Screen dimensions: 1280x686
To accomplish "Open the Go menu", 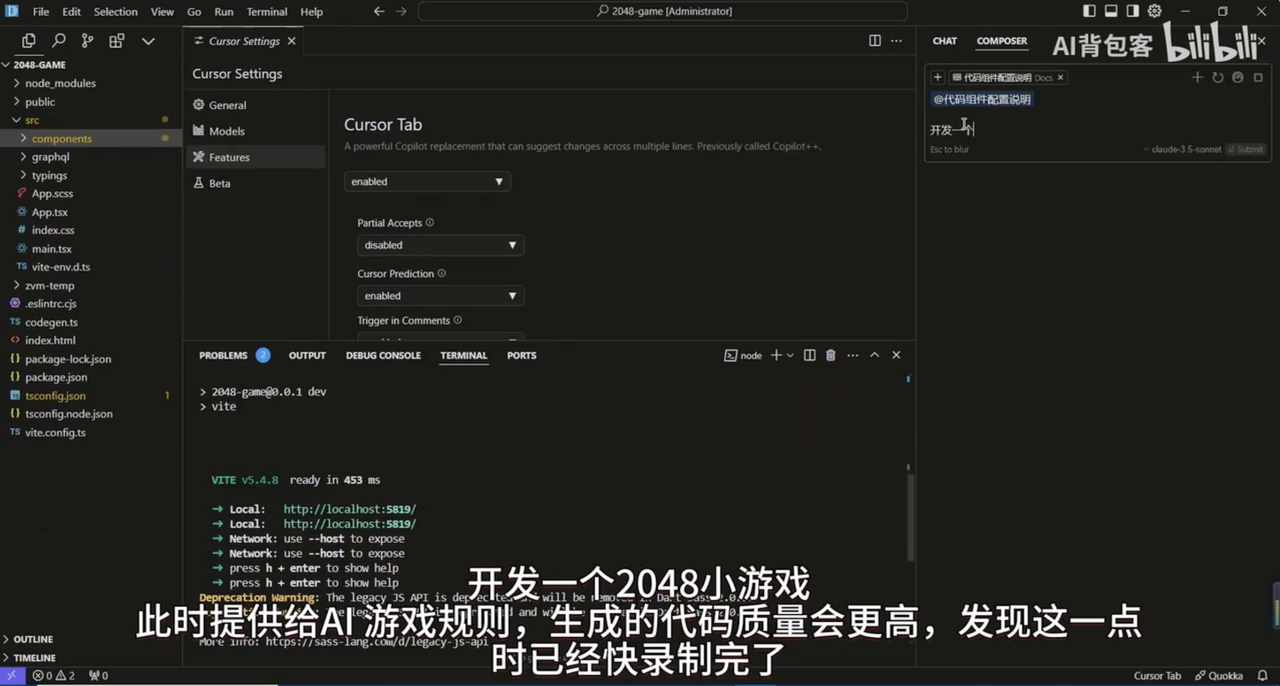I will (194, 12).
